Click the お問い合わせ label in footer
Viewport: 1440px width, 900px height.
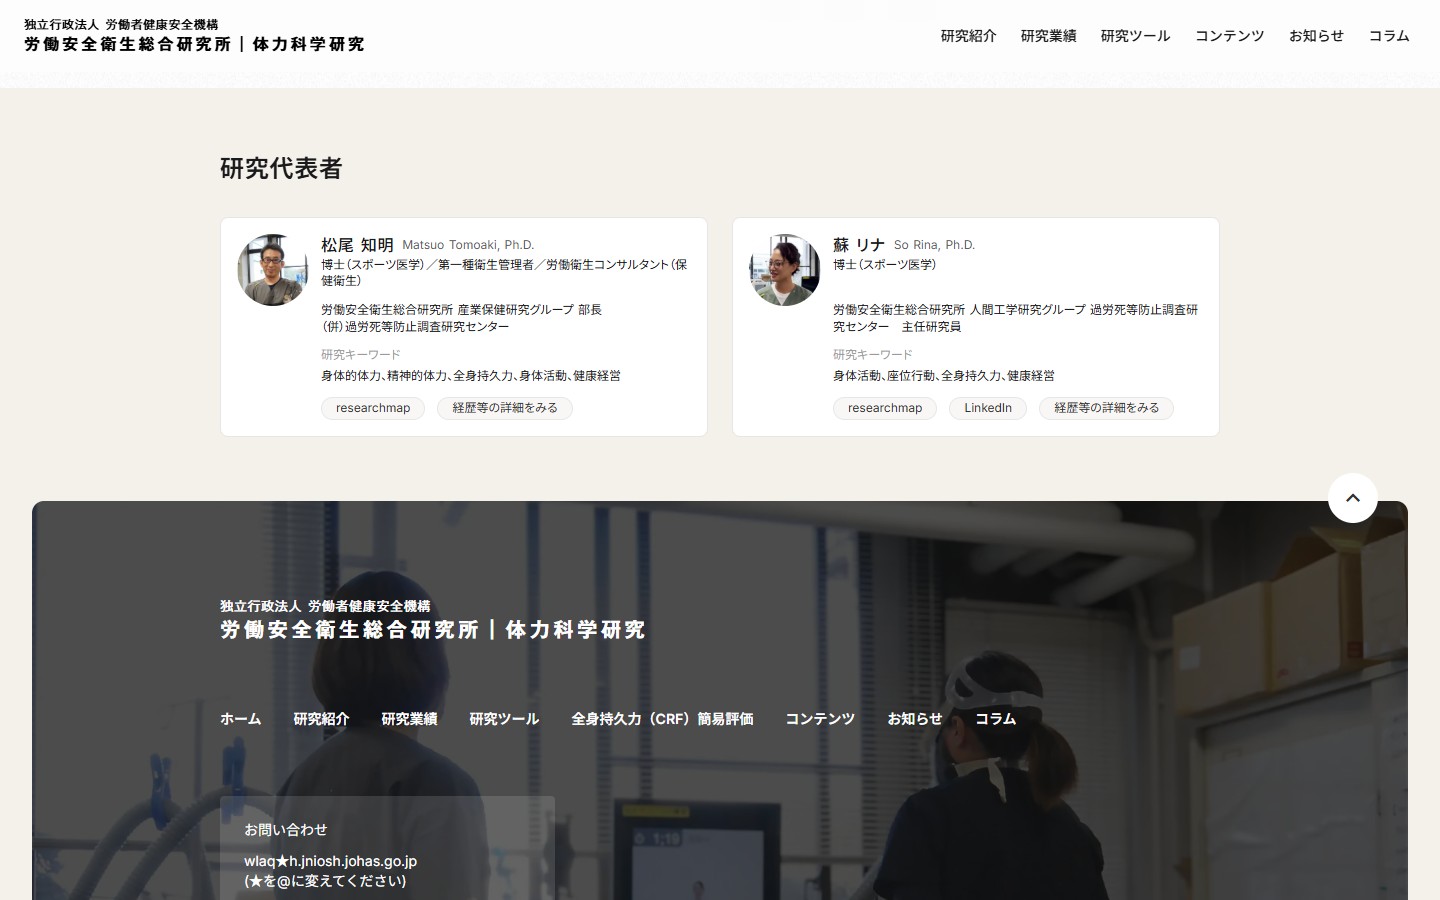tap(285, 830)
